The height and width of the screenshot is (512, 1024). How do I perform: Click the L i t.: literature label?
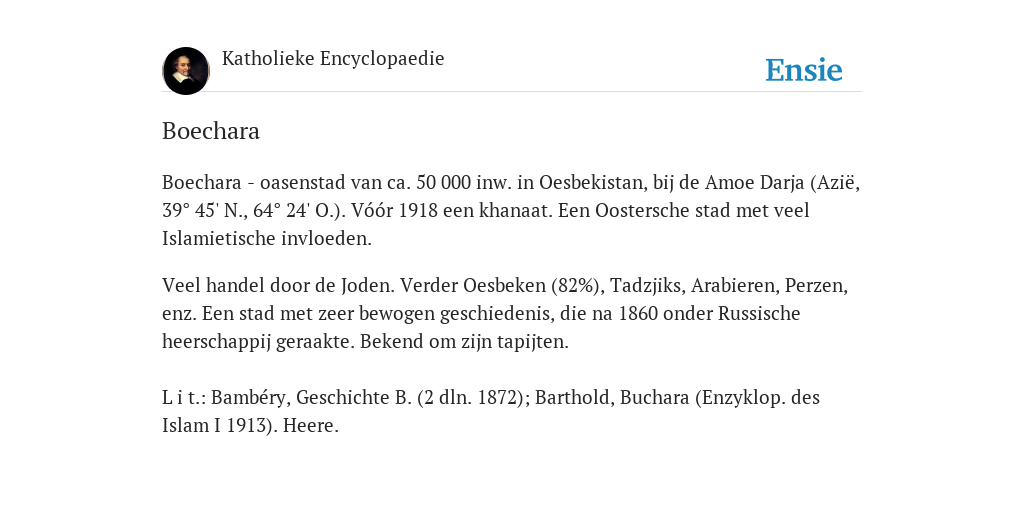click(x=184, y=398)
